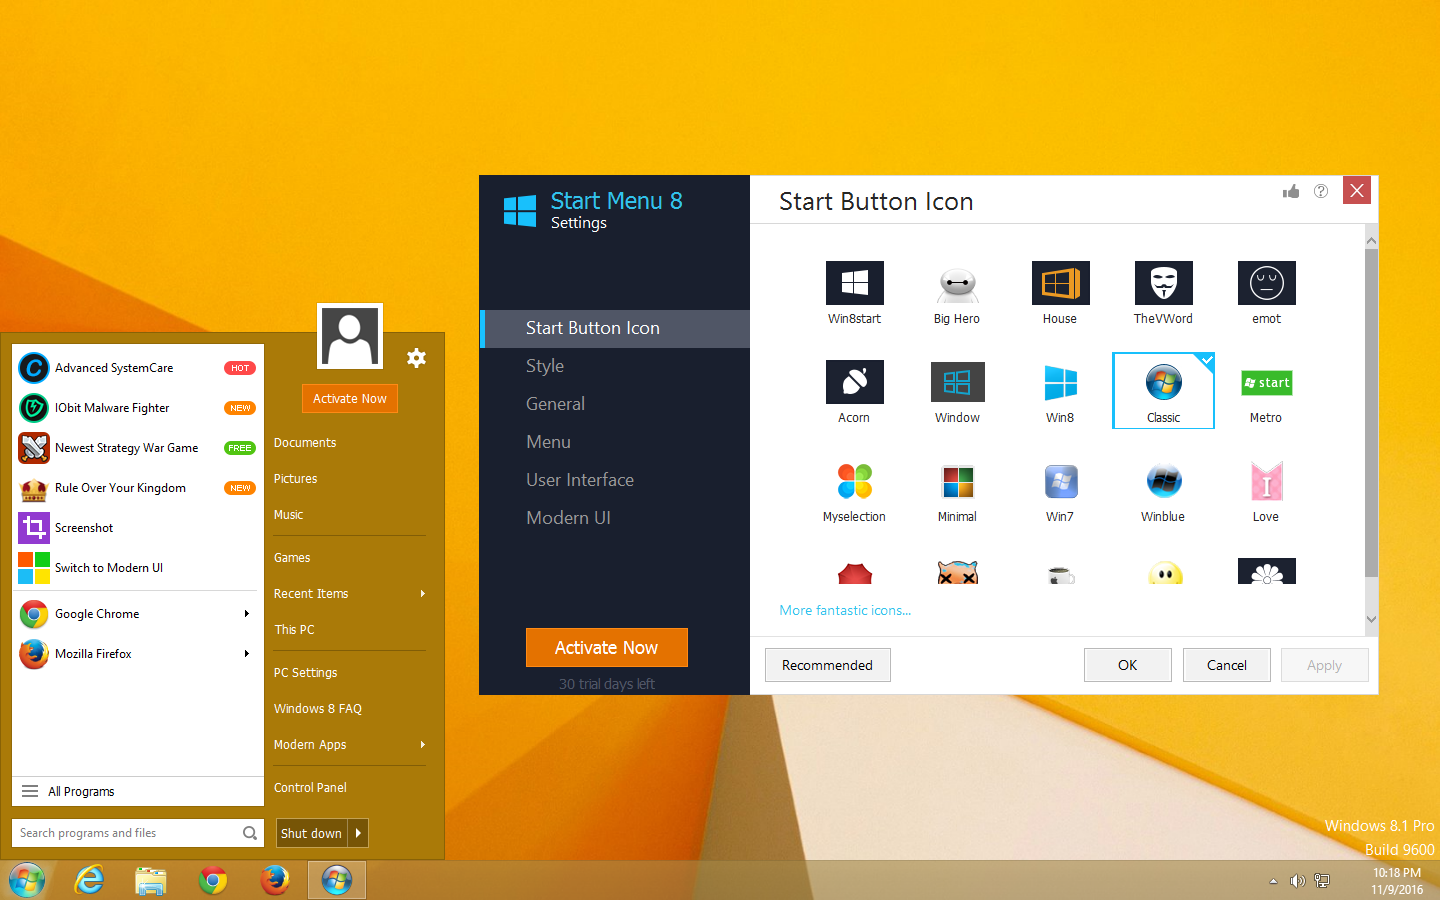Select the Acorn start button icon
Image resolution: width=1440 pixels, height=900 pixels.
854,382
